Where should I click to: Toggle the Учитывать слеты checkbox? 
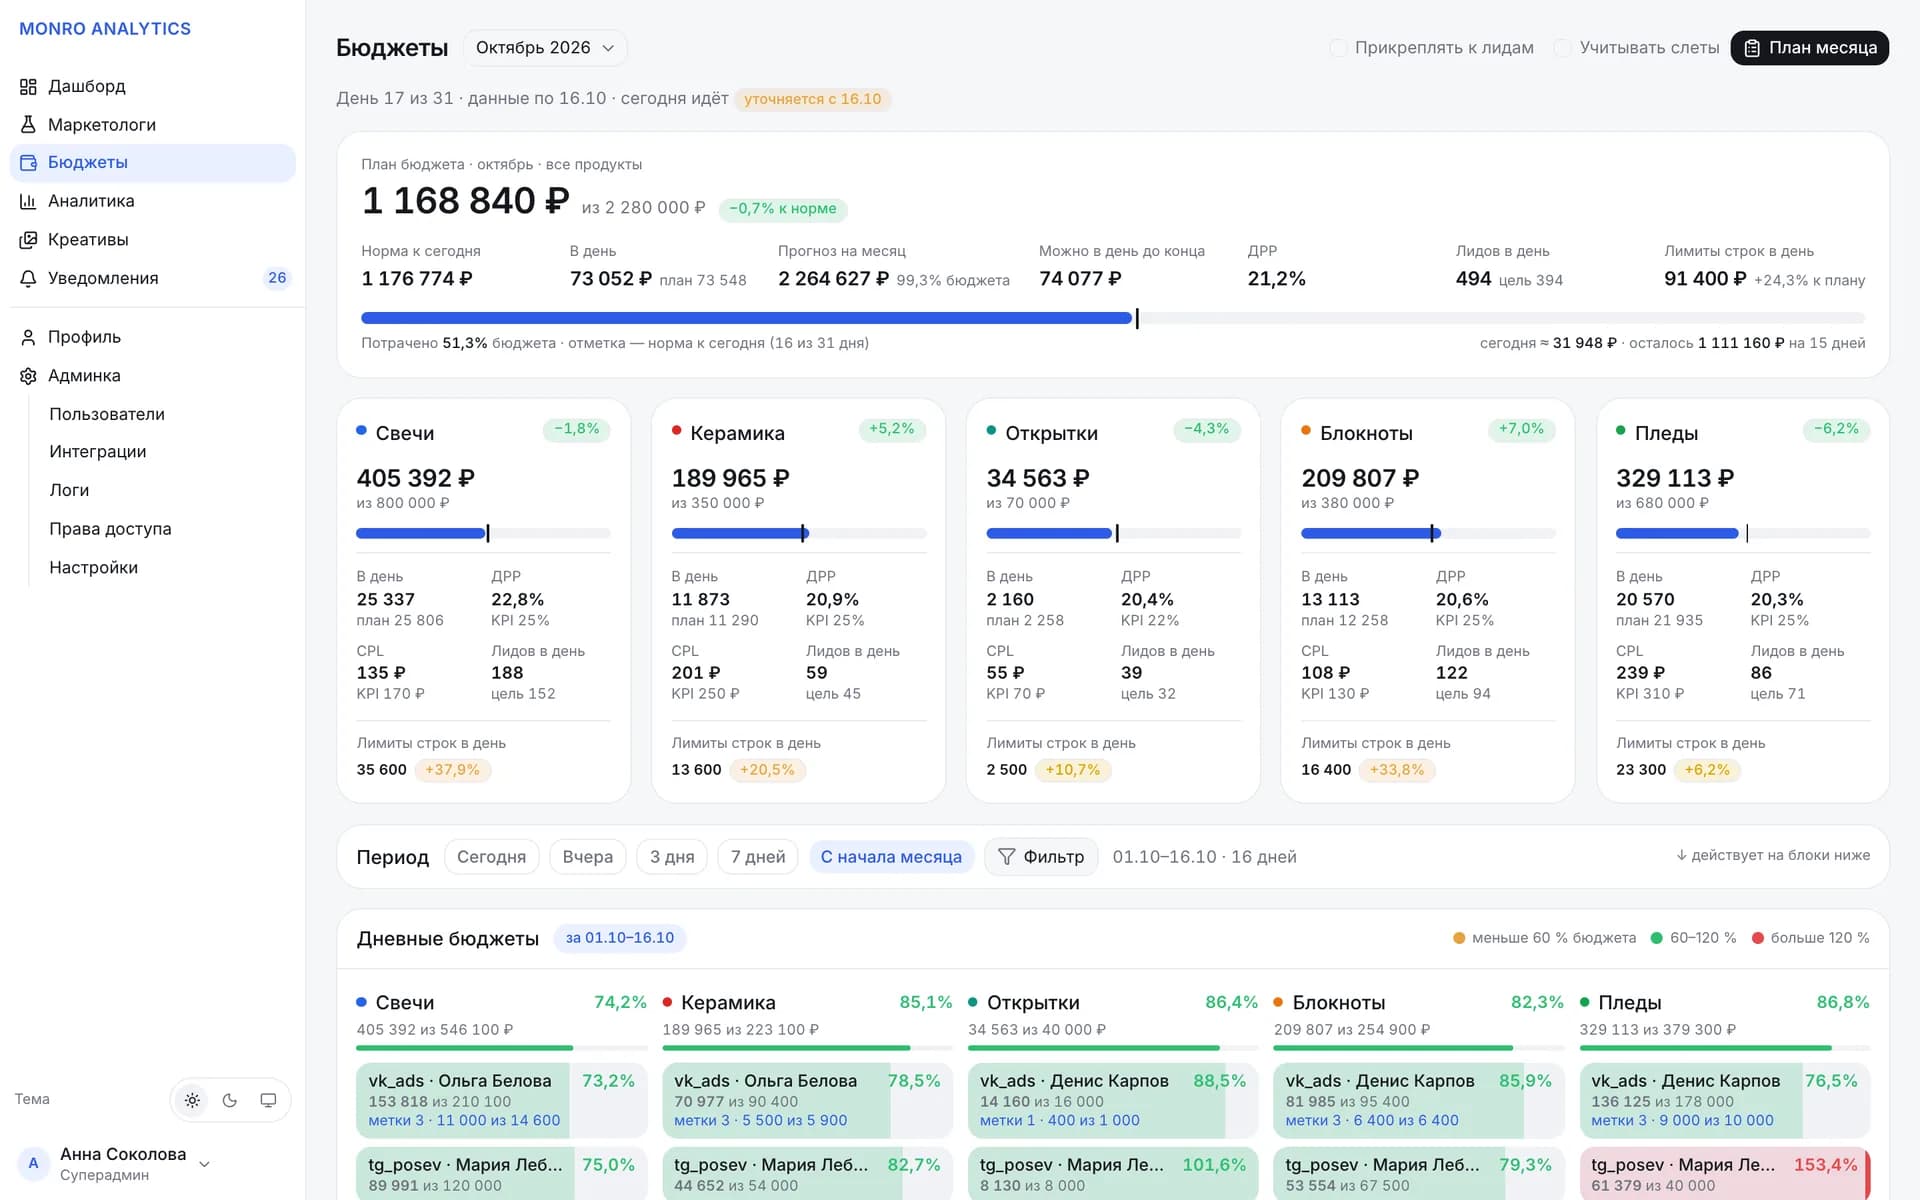[x=1562, y=48]
